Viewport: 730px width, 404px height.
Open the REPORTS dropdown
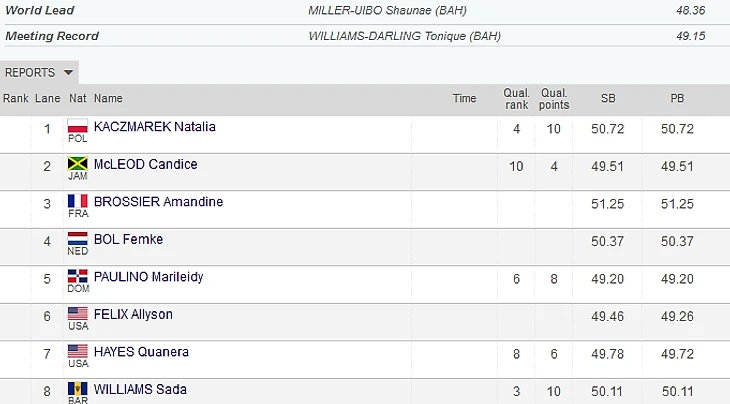[x=39, y=73]
